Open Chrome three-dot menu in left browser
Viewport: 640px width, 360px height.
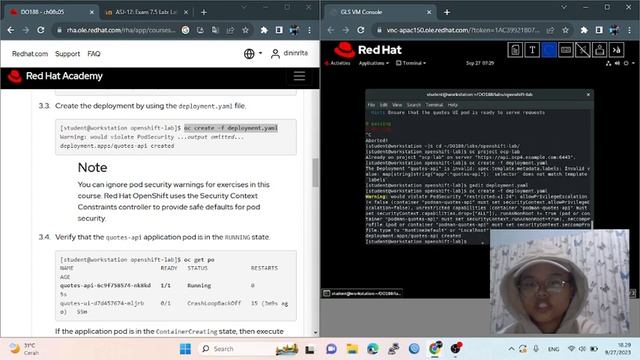(309, 30)
